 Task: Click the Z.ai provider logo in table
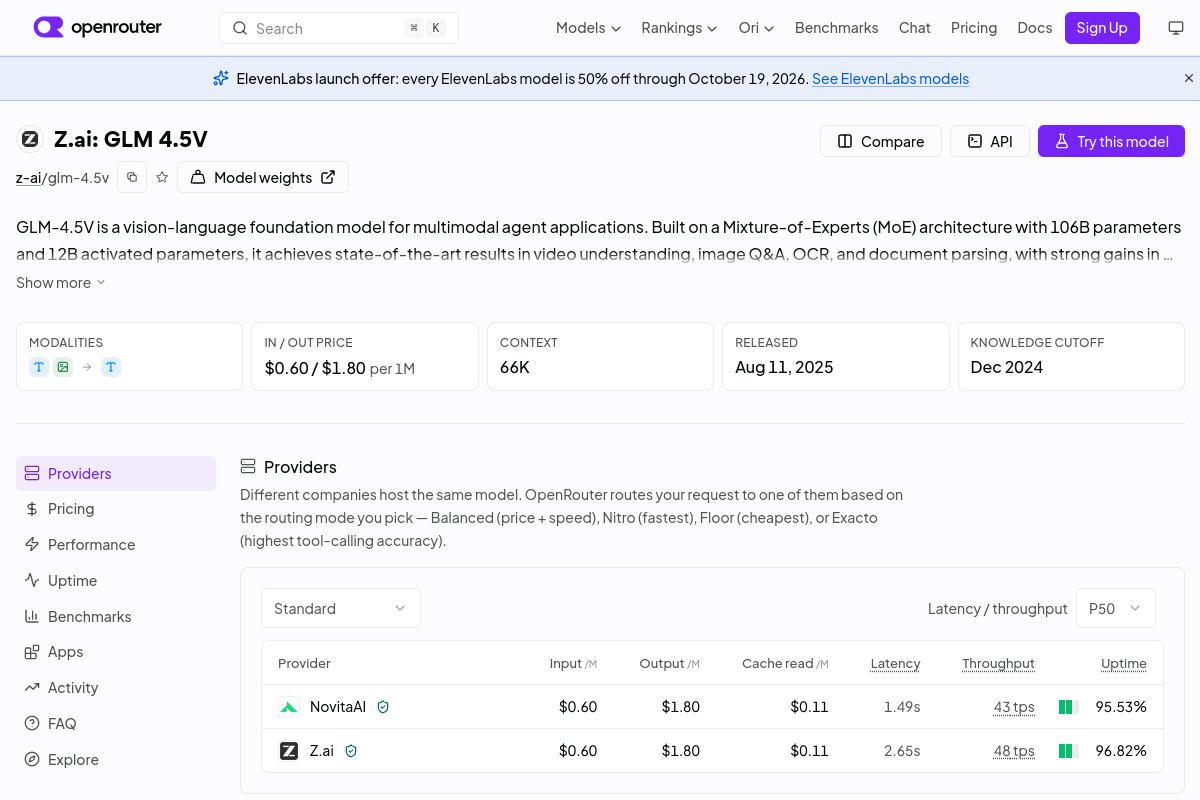[289, 751]
